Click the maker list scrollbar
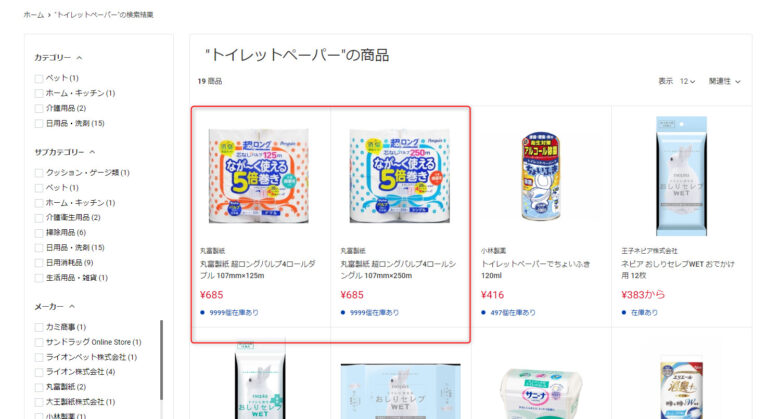780x419 pixels. pyautogui.click(x=161, y=360)
